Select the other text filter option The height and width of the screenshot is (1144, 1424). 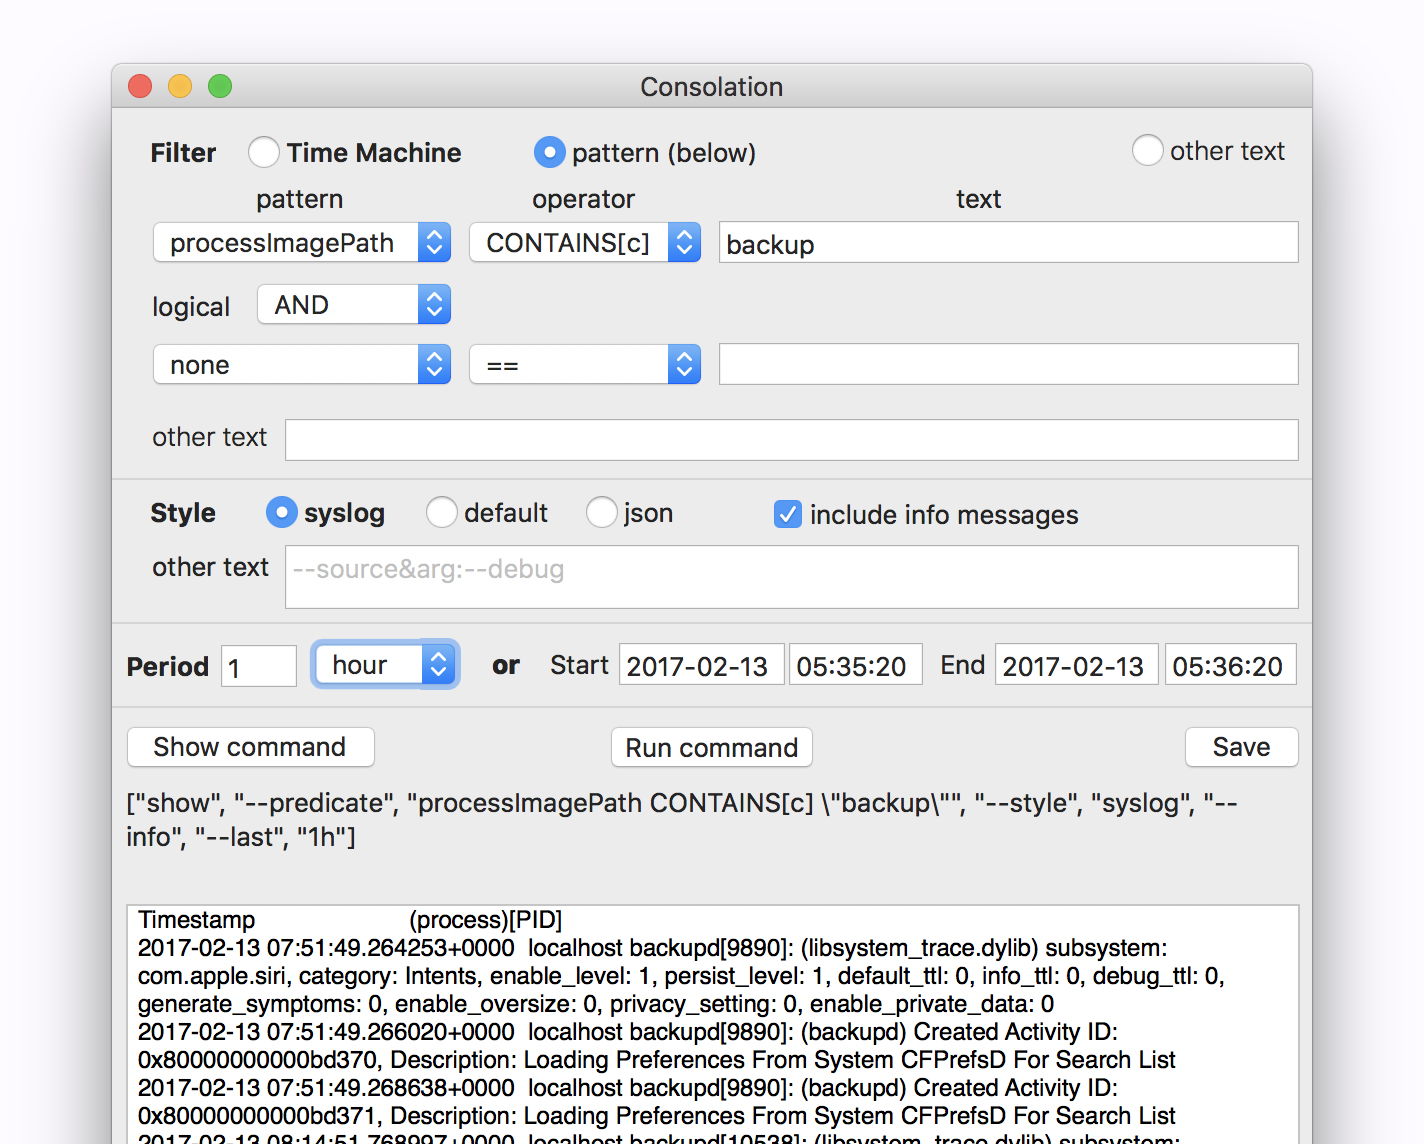[1147, 150]
